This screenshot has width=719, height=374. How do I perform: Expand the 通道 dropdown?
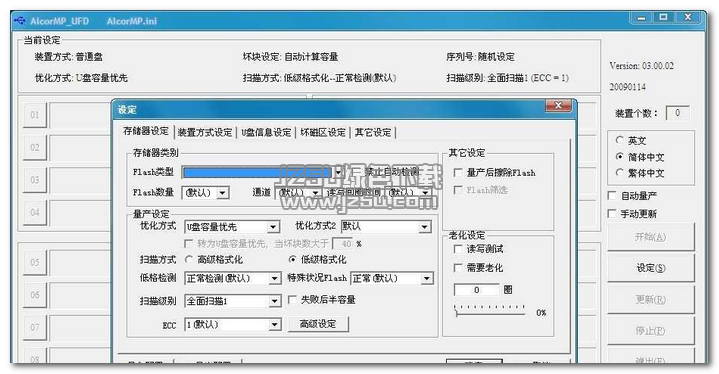315,192
